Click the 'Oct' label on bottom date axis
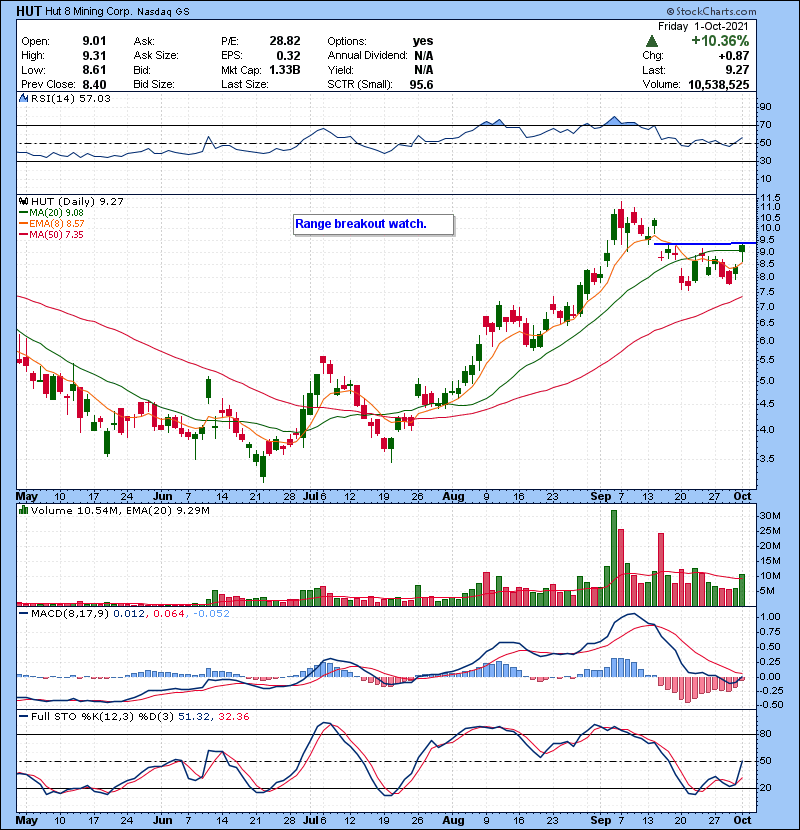Screen dimensions: 800x830 (x=742, y=820)
